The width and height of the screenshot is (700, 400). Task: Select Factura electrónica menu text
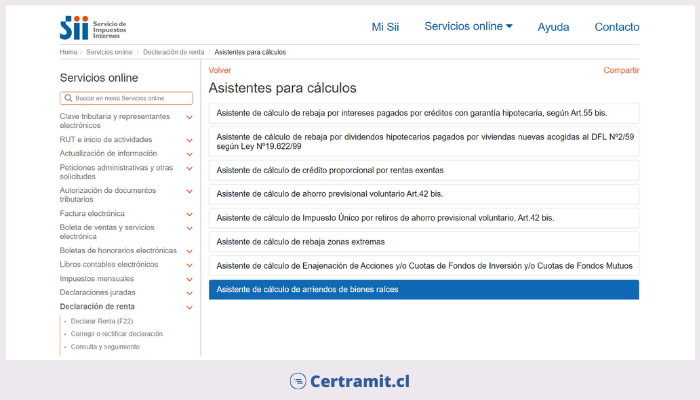click(92, 213)
